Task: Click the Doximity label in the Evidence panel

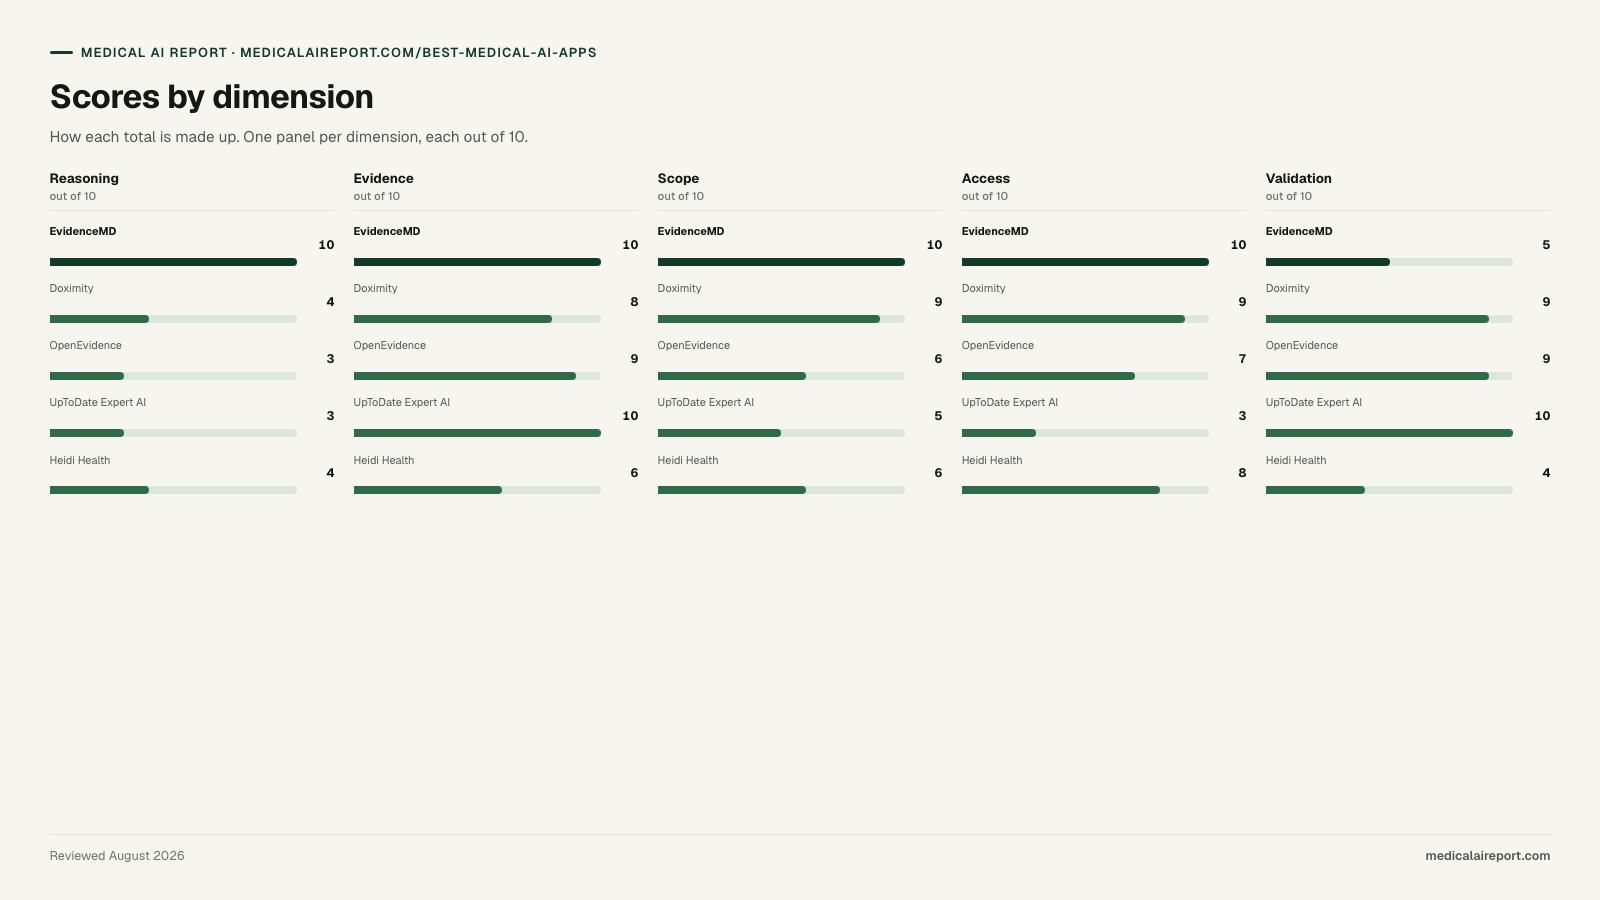Action: [x=375, y=288]
